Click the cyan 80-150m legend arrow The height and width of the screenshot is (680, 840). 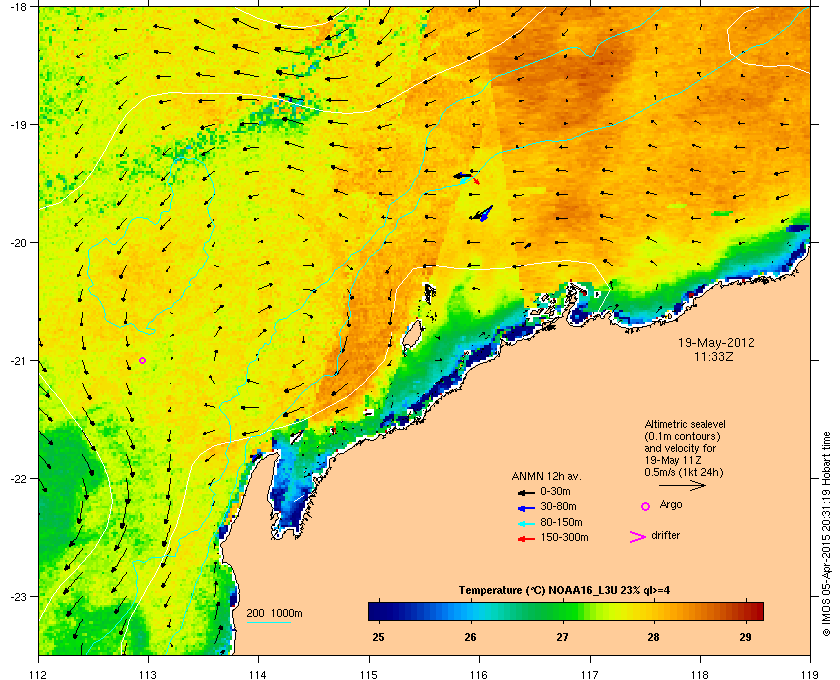526,524
